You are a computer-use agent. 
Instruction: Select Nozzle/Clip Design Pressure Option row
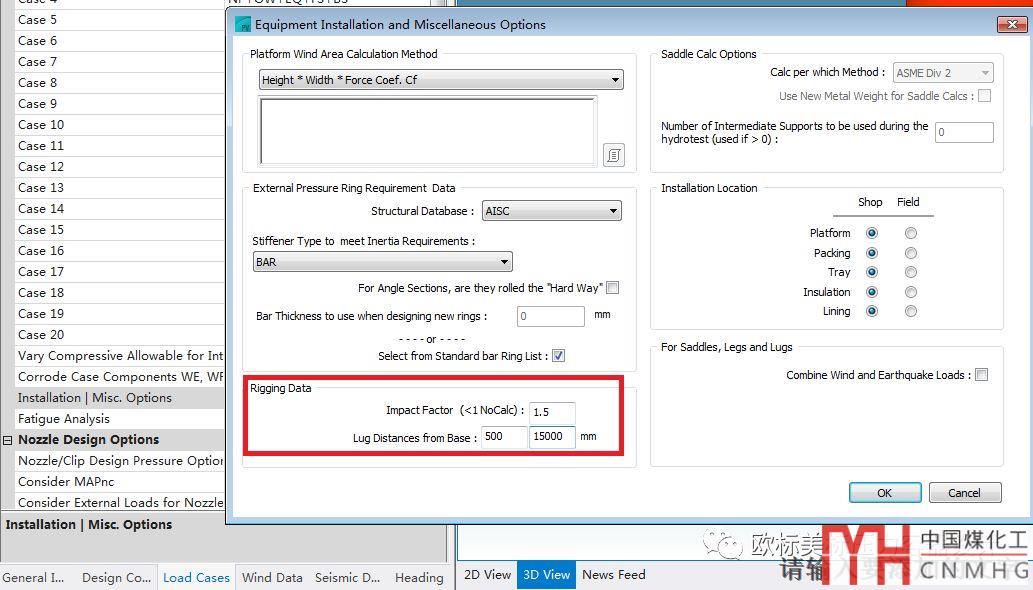(119, 461)
